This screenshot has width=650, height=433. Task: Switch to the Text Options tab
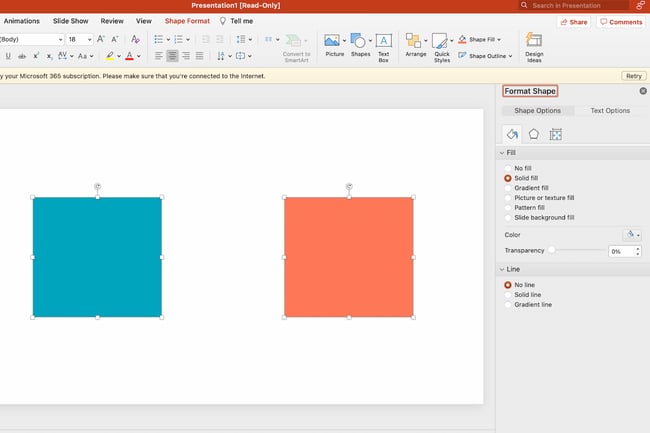pos(610,111)
